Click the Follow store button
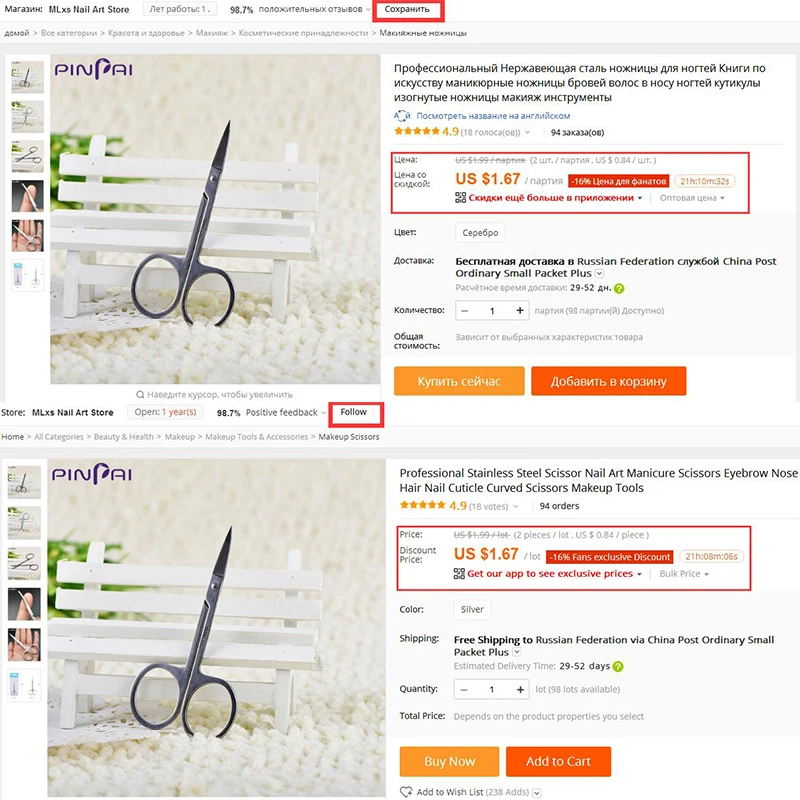Viewport: 800px width, 800px height. pyautogui.click(x=354, y=412)
